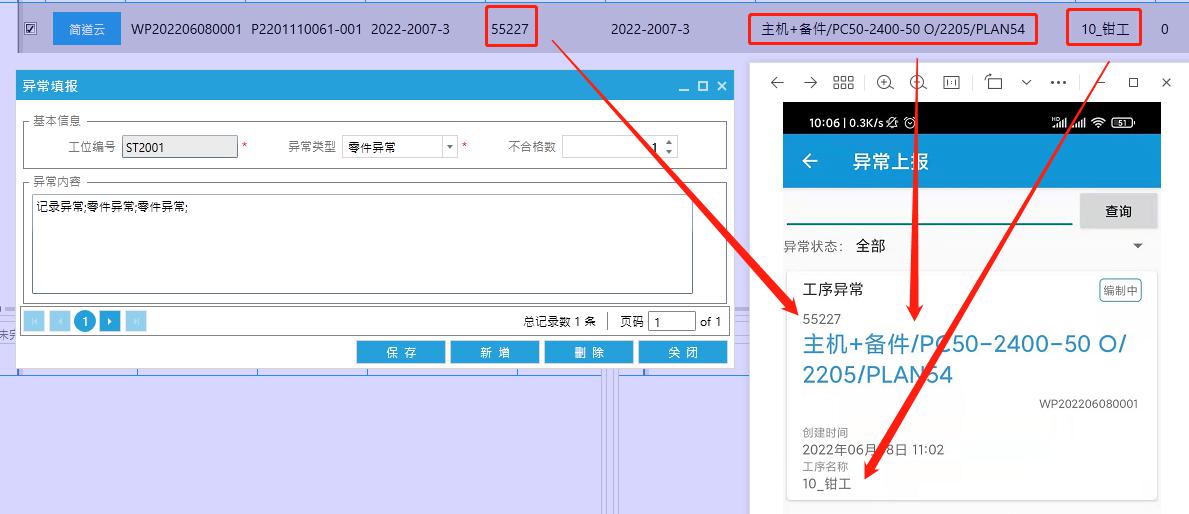Click the viewer's back arrow icon

point(777,83)
